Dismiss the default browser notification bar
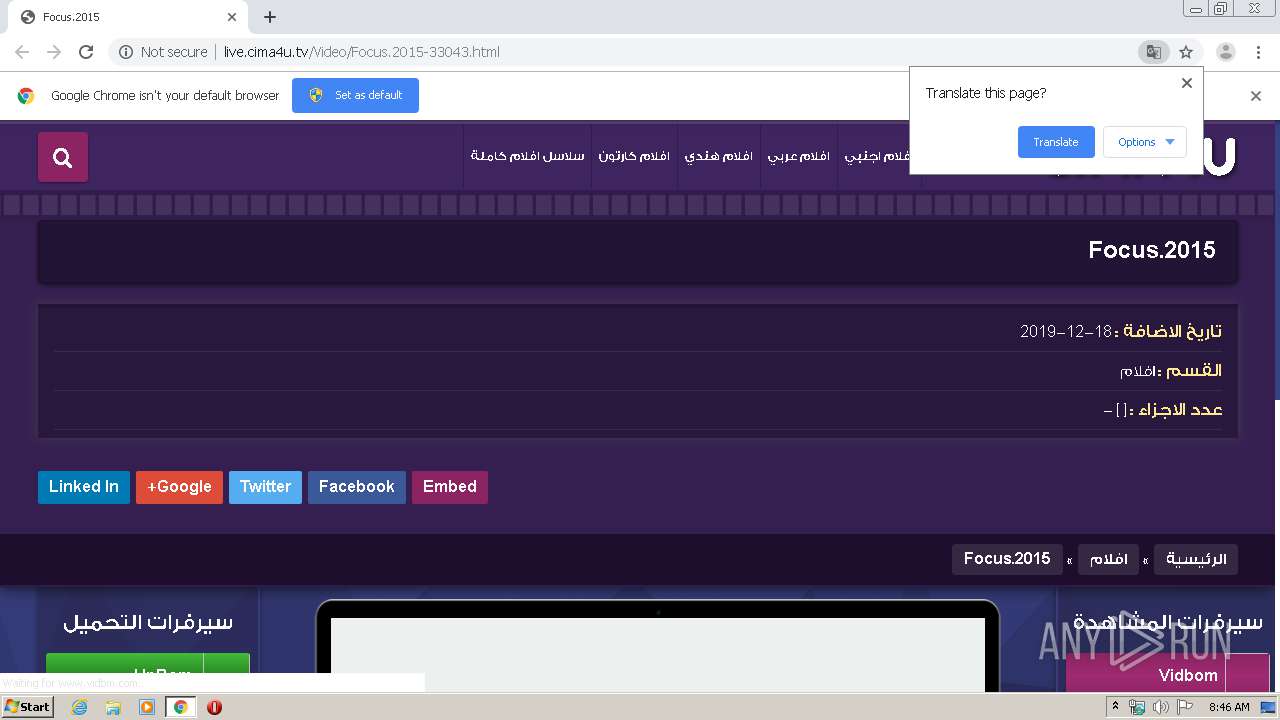The image size is (1280, 720). (x=1256, y=96)
